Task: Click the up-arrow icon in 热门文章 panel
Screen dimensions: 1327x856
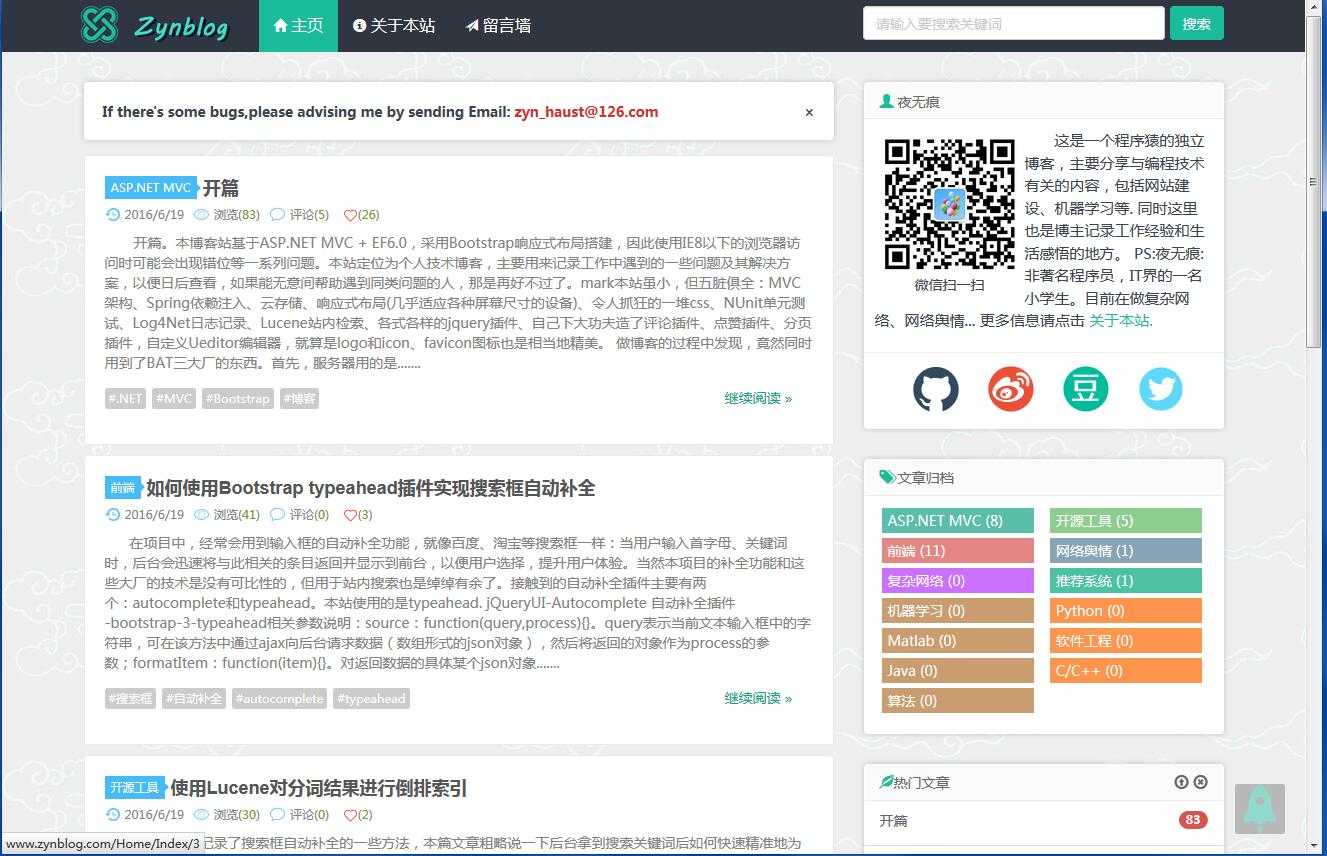Action: 1181,782
